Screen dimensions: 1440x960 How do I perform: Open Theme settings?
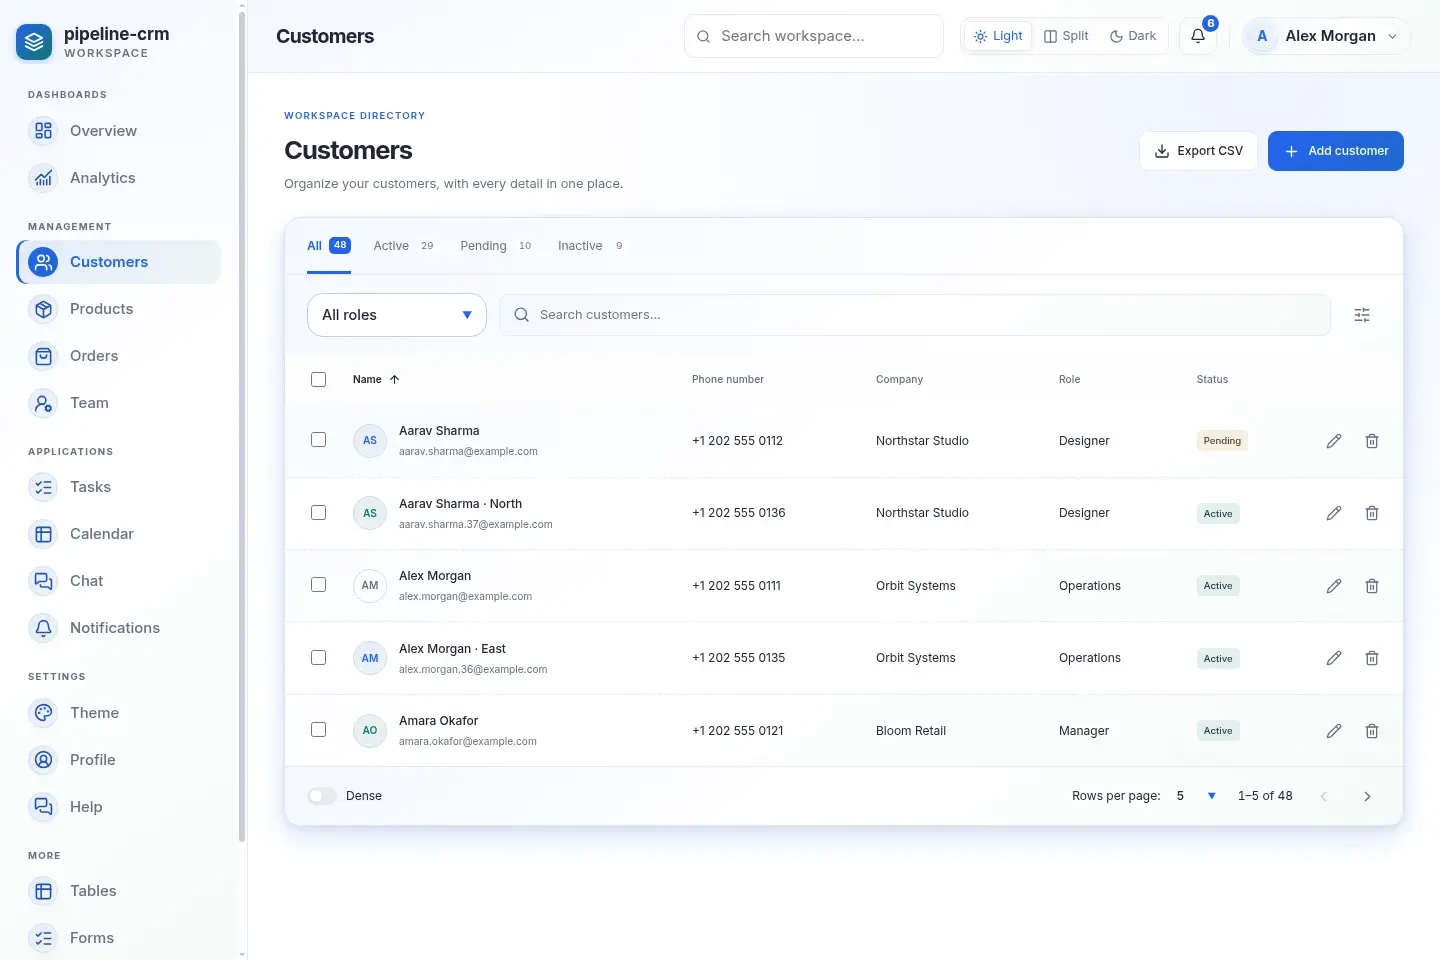tap(119, 713)
